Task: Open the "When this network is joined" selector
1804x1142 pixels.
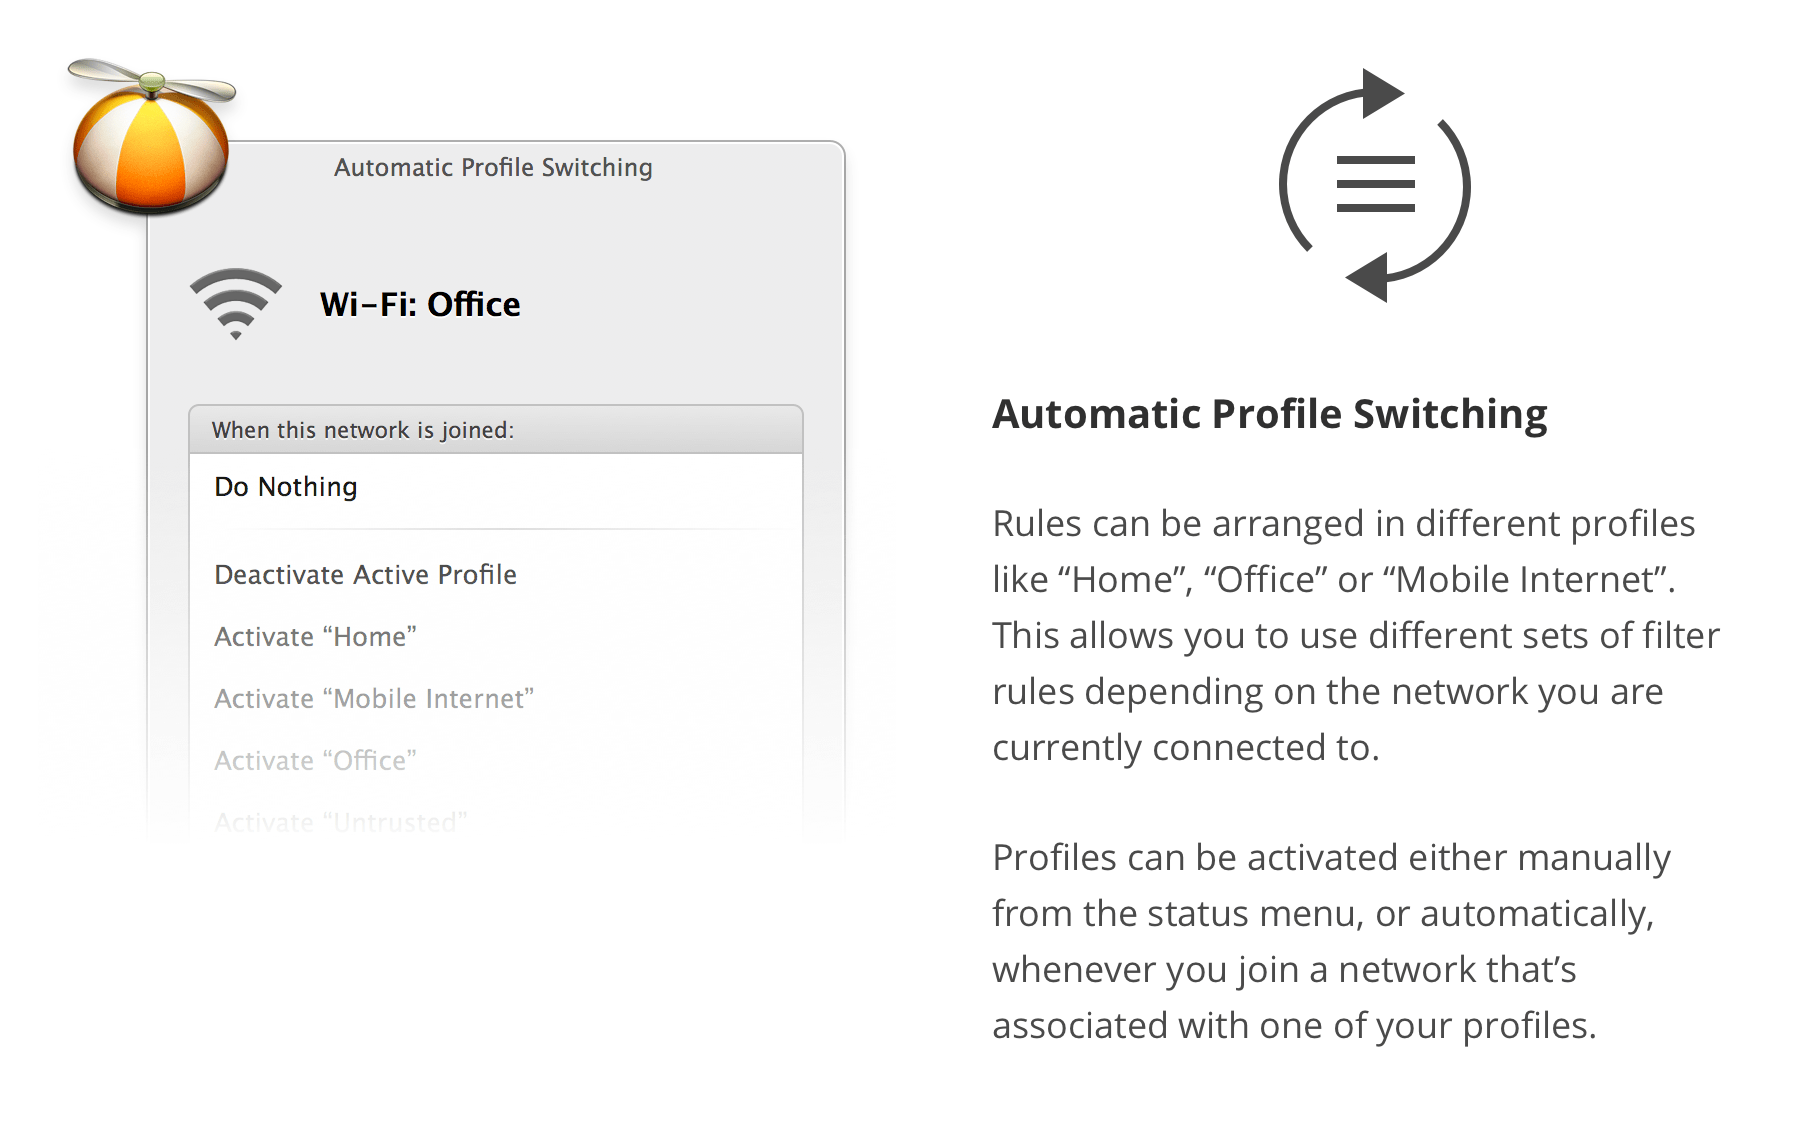Action: pos(362,430)
